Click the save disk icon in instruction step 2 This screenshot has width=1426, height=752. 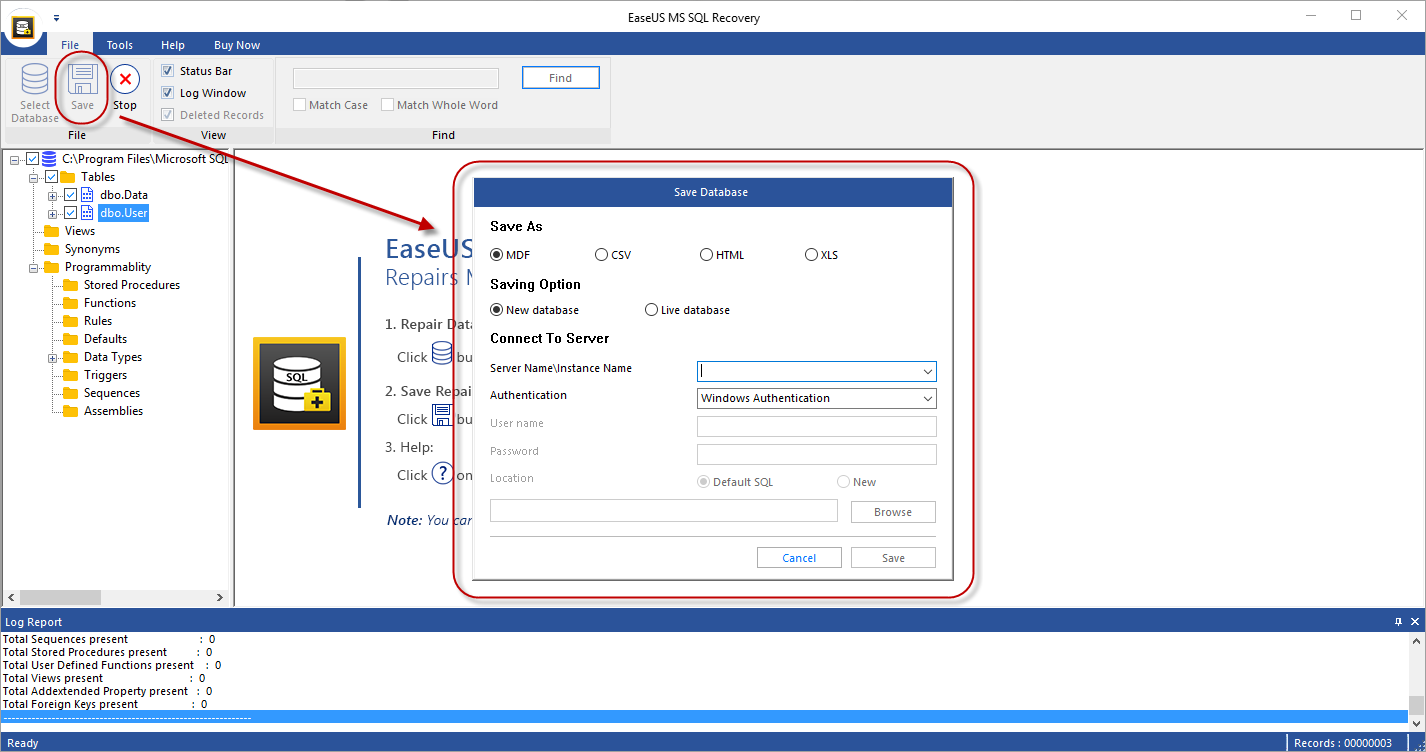tap(442, 416)
